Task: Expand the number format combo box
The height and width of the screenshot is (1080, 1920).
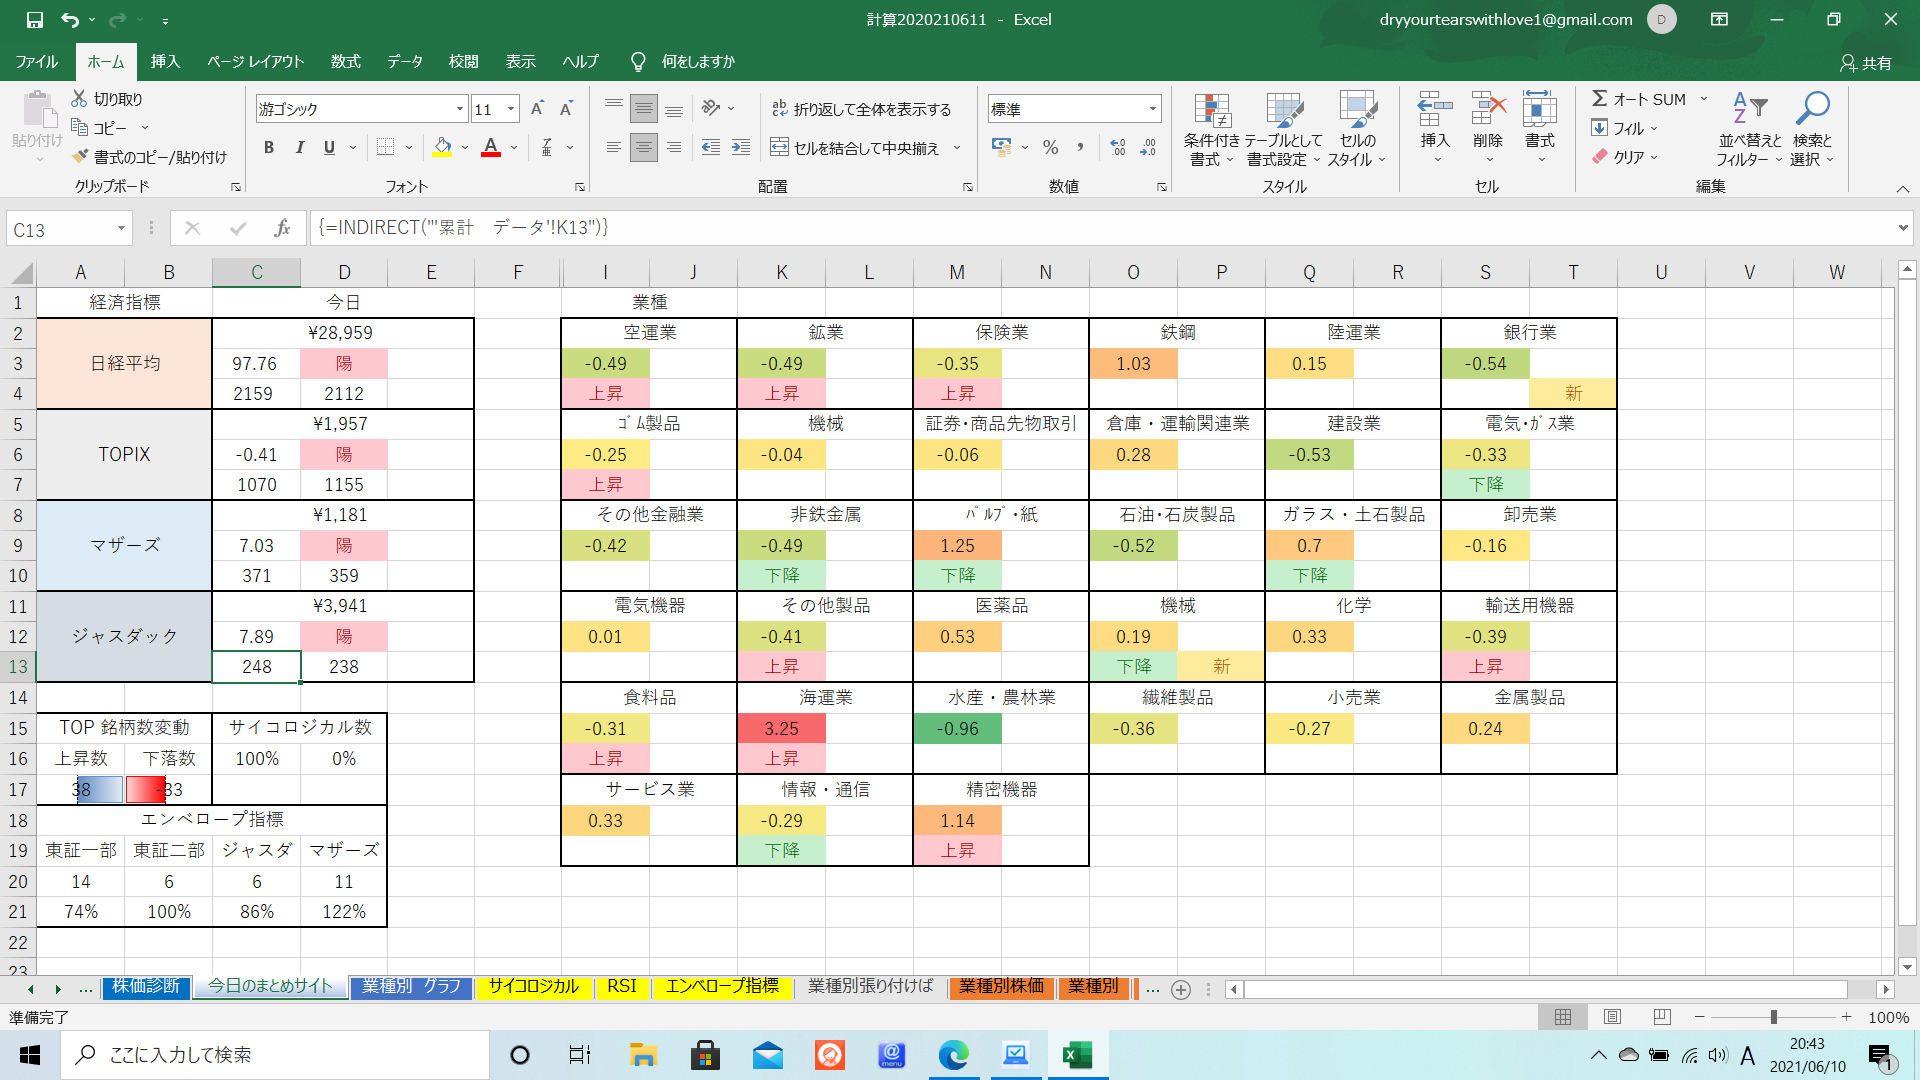Action: pyautogui.click(x=1152, y=109)
